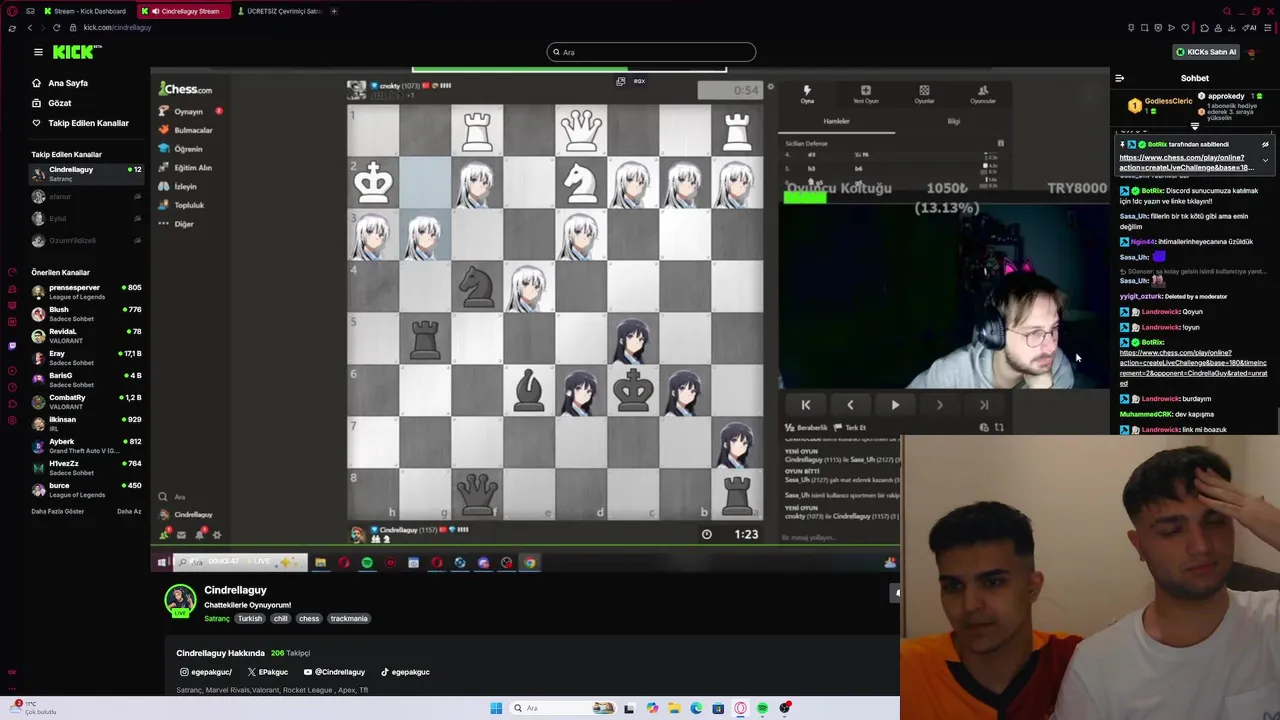Select Bilgi tab in chess panel

coord(953,121)
